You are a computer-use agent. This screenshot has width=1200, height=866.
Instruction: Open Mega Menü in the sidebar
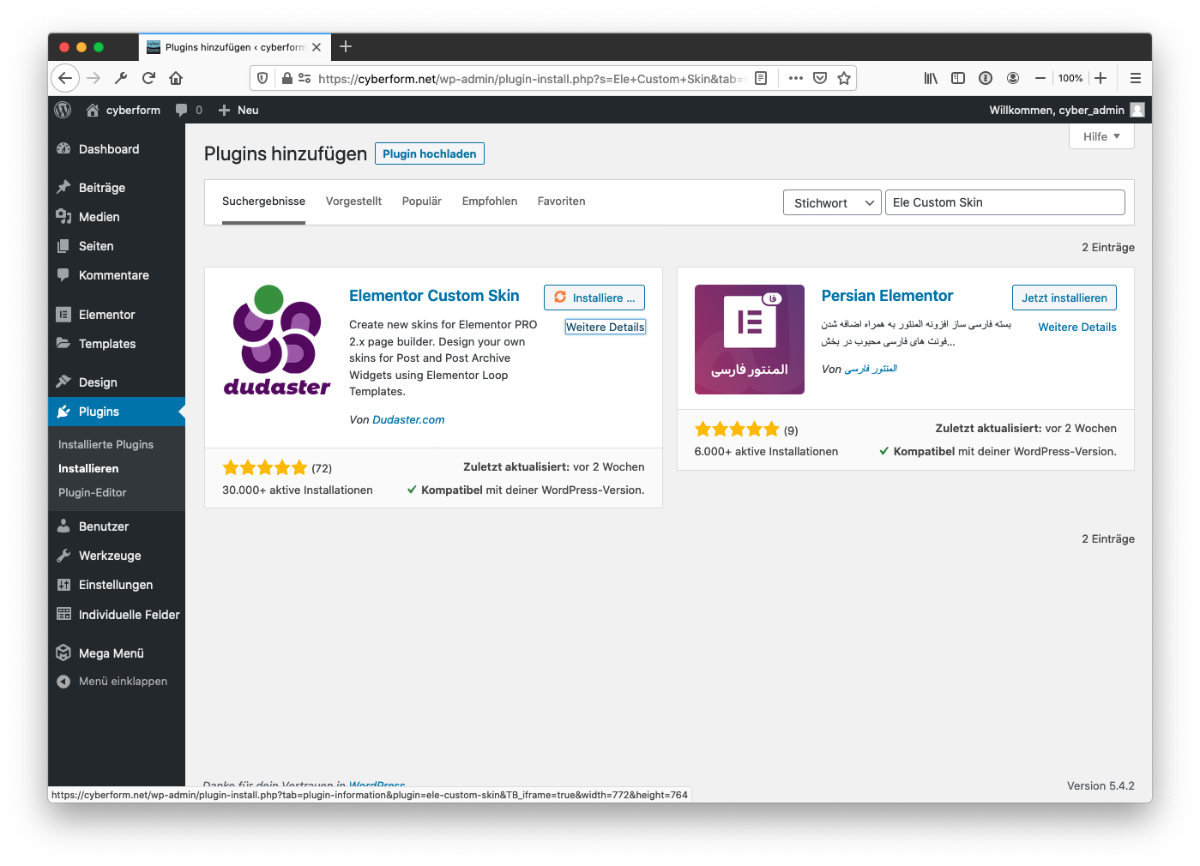116,653
